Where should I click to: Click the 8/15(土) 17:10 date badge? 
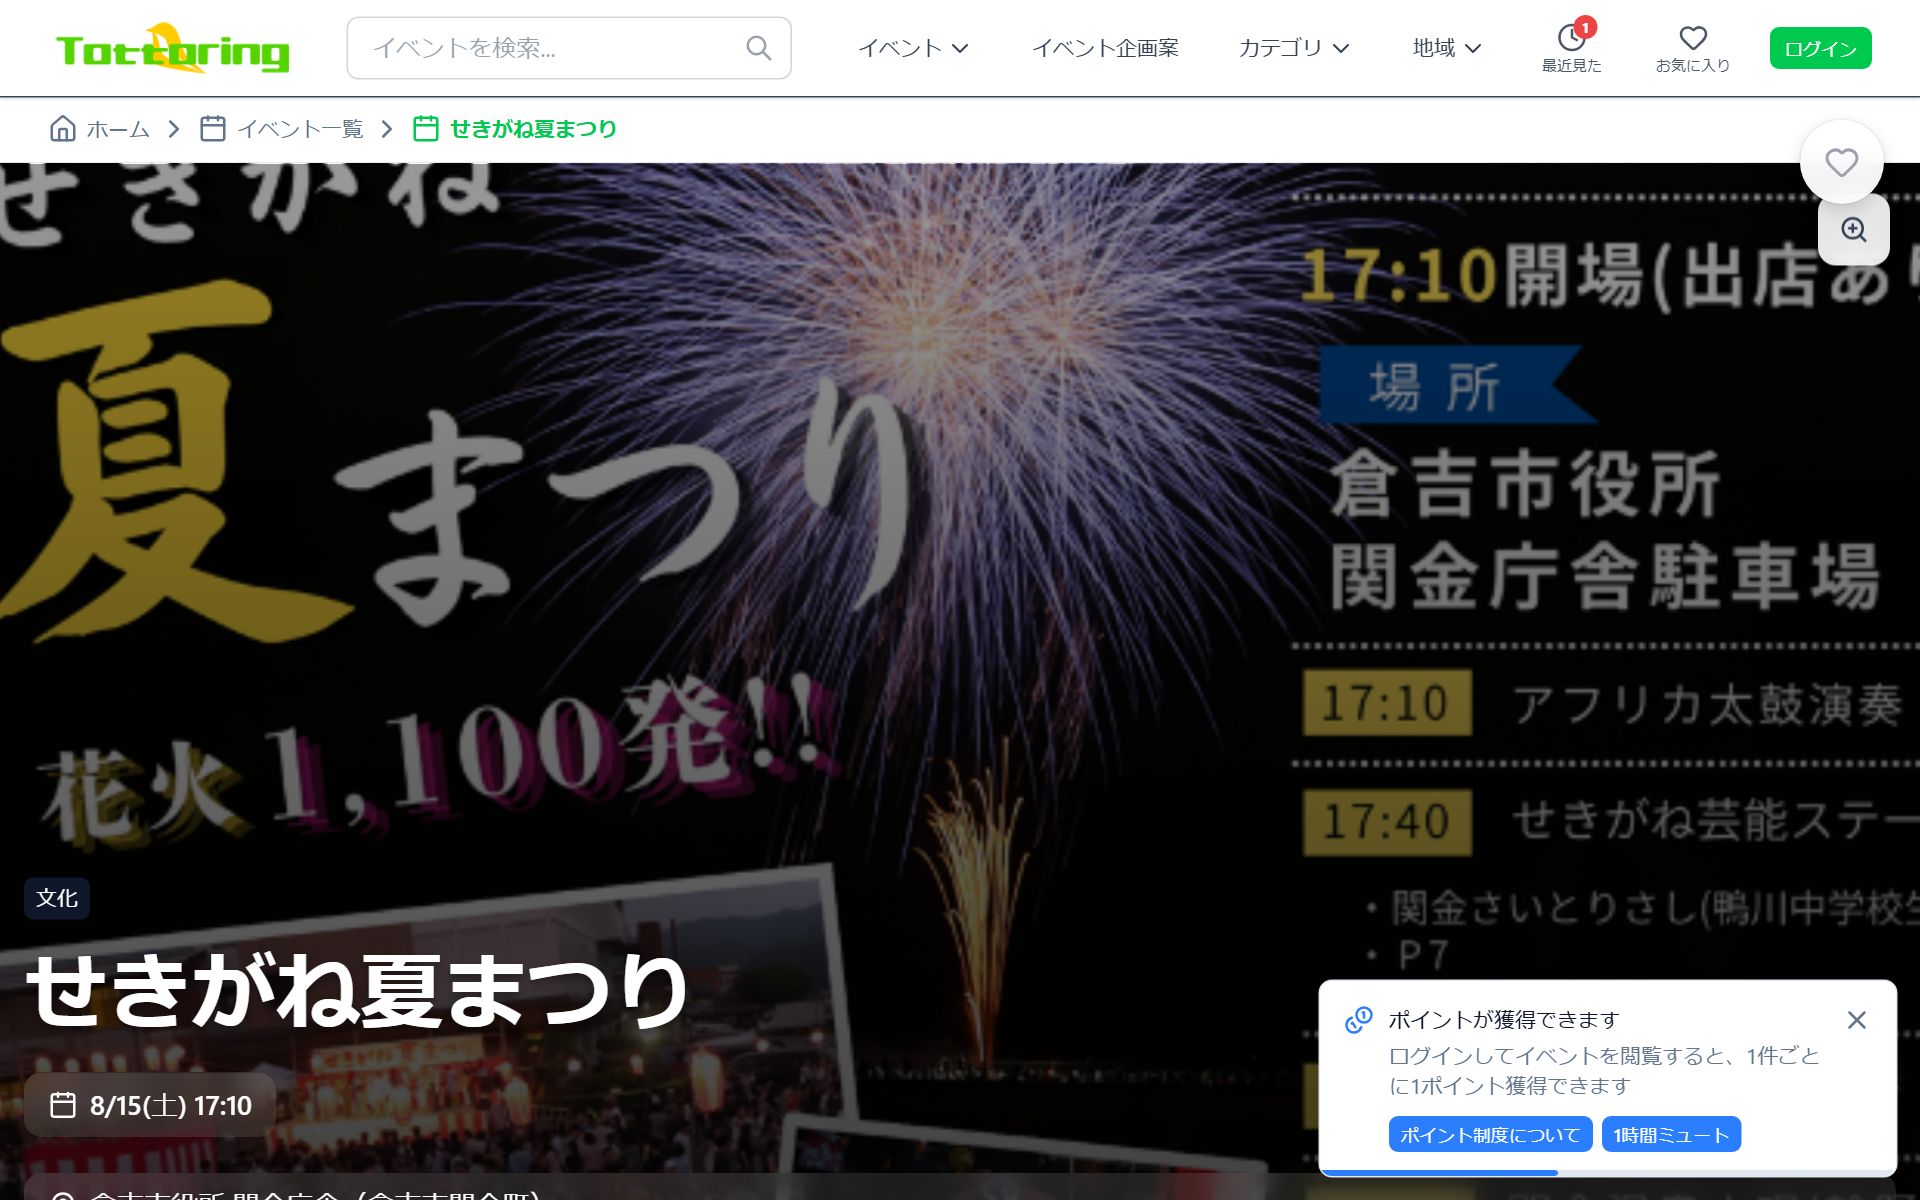(x=150, y=1105)
